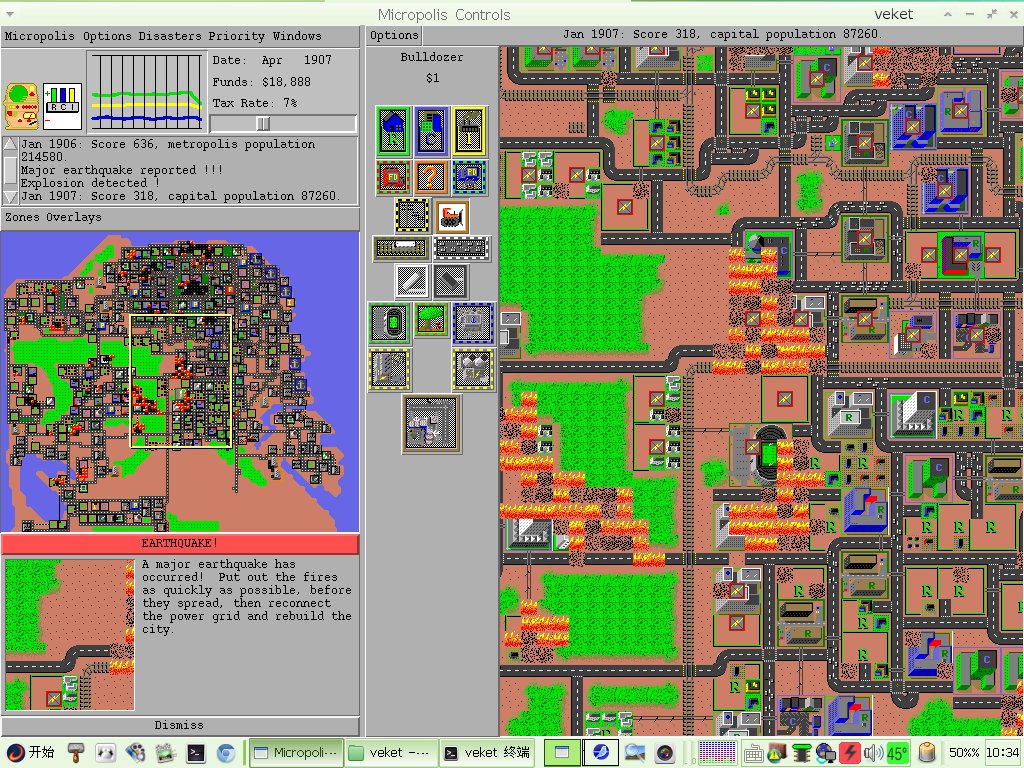Click the 45° temperature tray indicator
The width and height of the screenshot is (1024, 768).
(x=897, y=753)
